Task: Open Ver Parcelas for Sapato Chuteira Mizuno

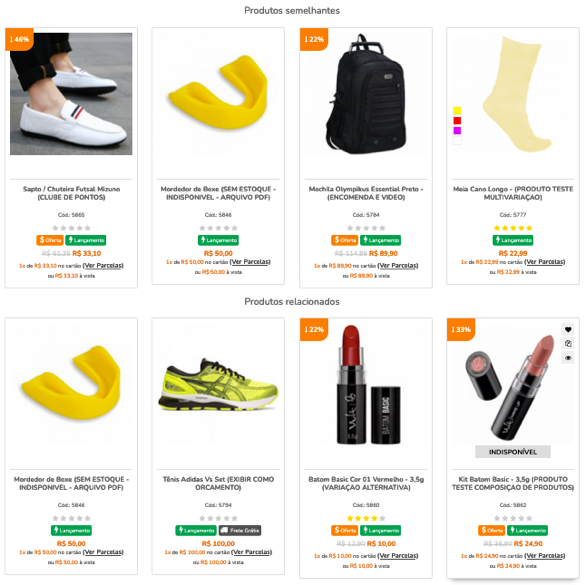Action: tap(103, 266)
